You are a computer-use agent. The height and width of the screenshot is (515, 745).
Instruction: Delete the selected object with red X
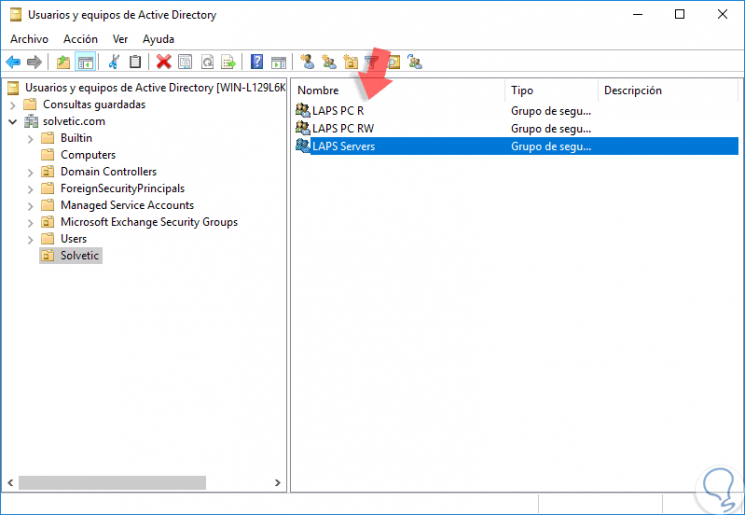(x=164, y=62)
